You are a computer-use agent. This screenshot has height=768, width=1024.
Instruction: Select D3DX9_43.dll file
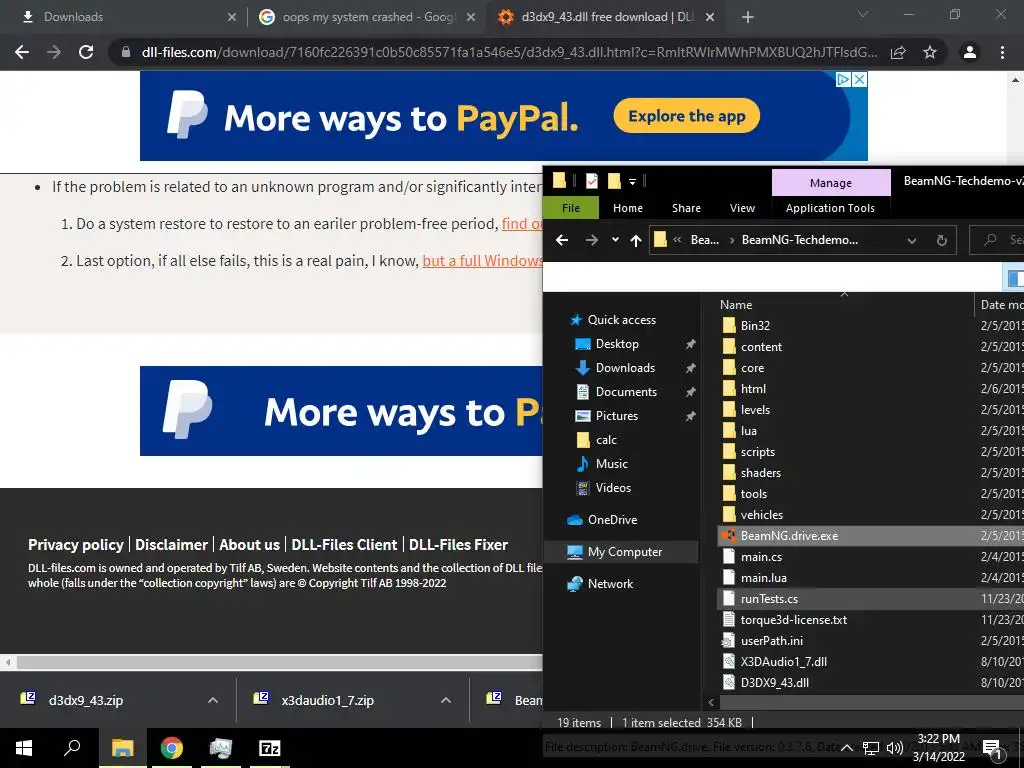click(775, 682)
